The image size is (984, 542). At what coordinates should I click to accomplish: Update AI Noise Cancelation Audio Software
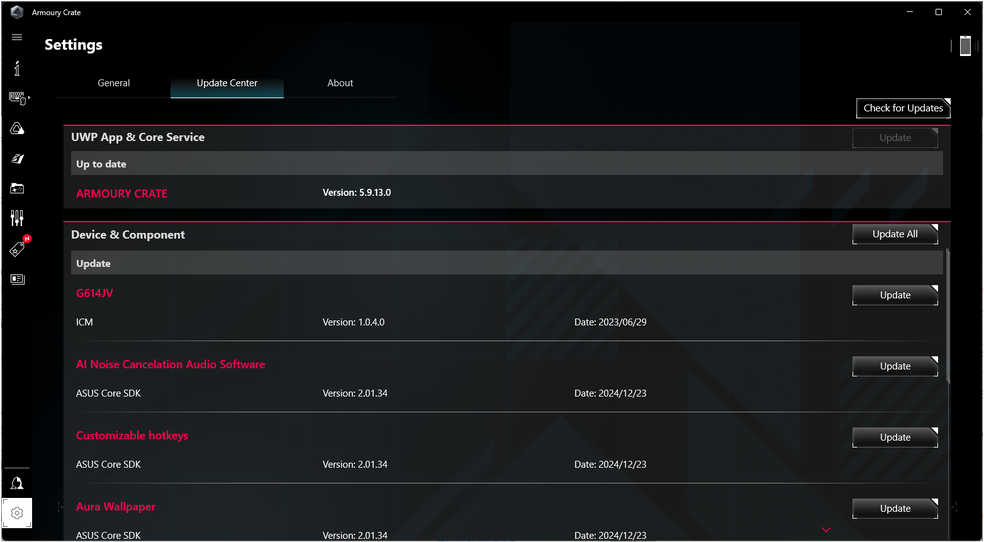[895, 366]
